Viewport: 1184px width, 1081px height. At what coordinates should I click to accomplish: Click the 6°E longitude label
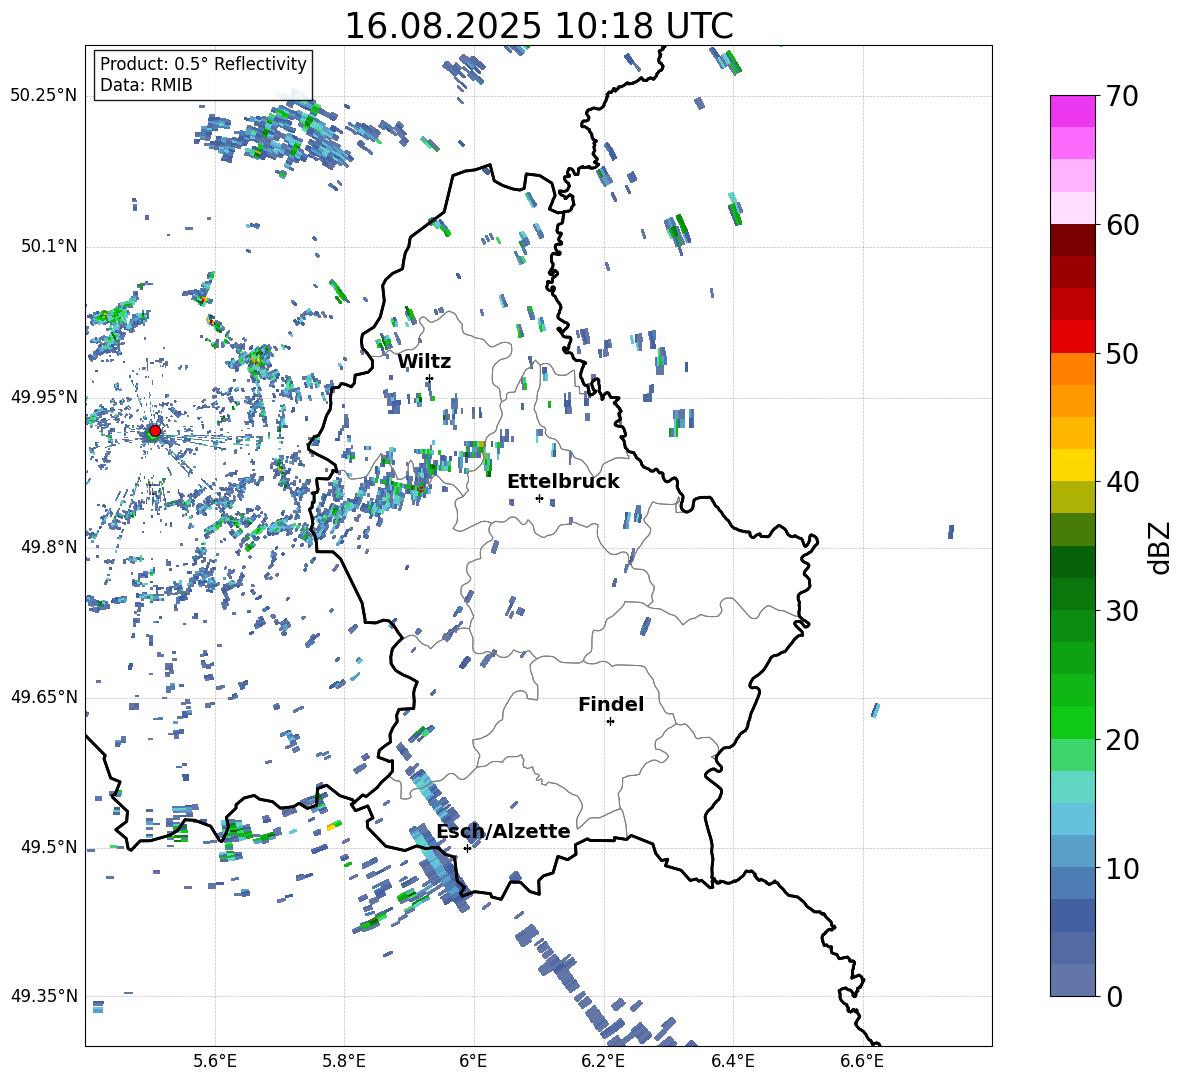473,1061
